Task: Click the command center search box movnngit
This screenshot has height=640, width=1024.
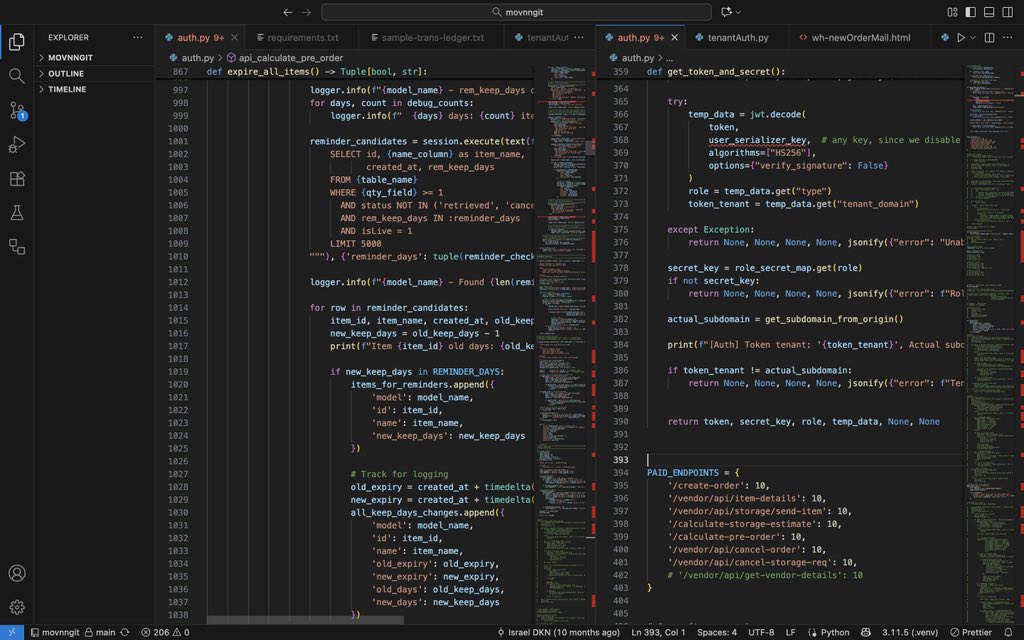Action: click(516, 12)
